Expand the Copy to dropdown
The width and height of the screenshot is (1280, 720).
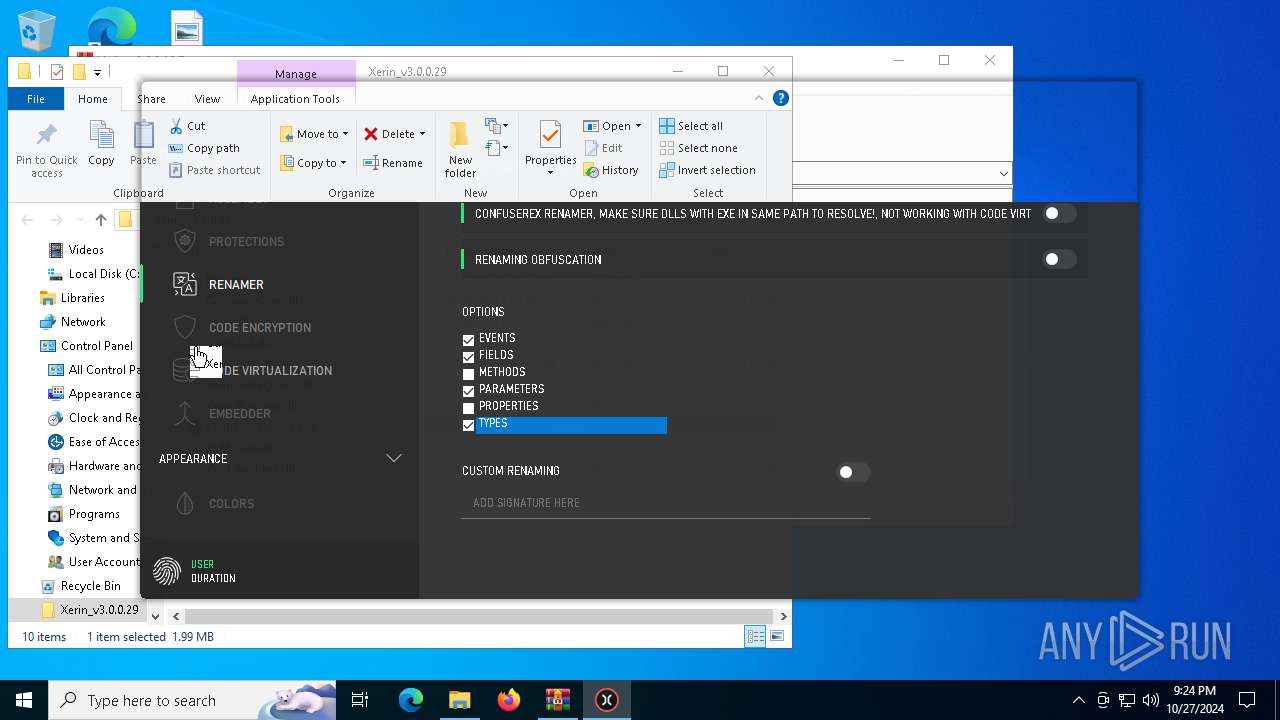point(343,163)
